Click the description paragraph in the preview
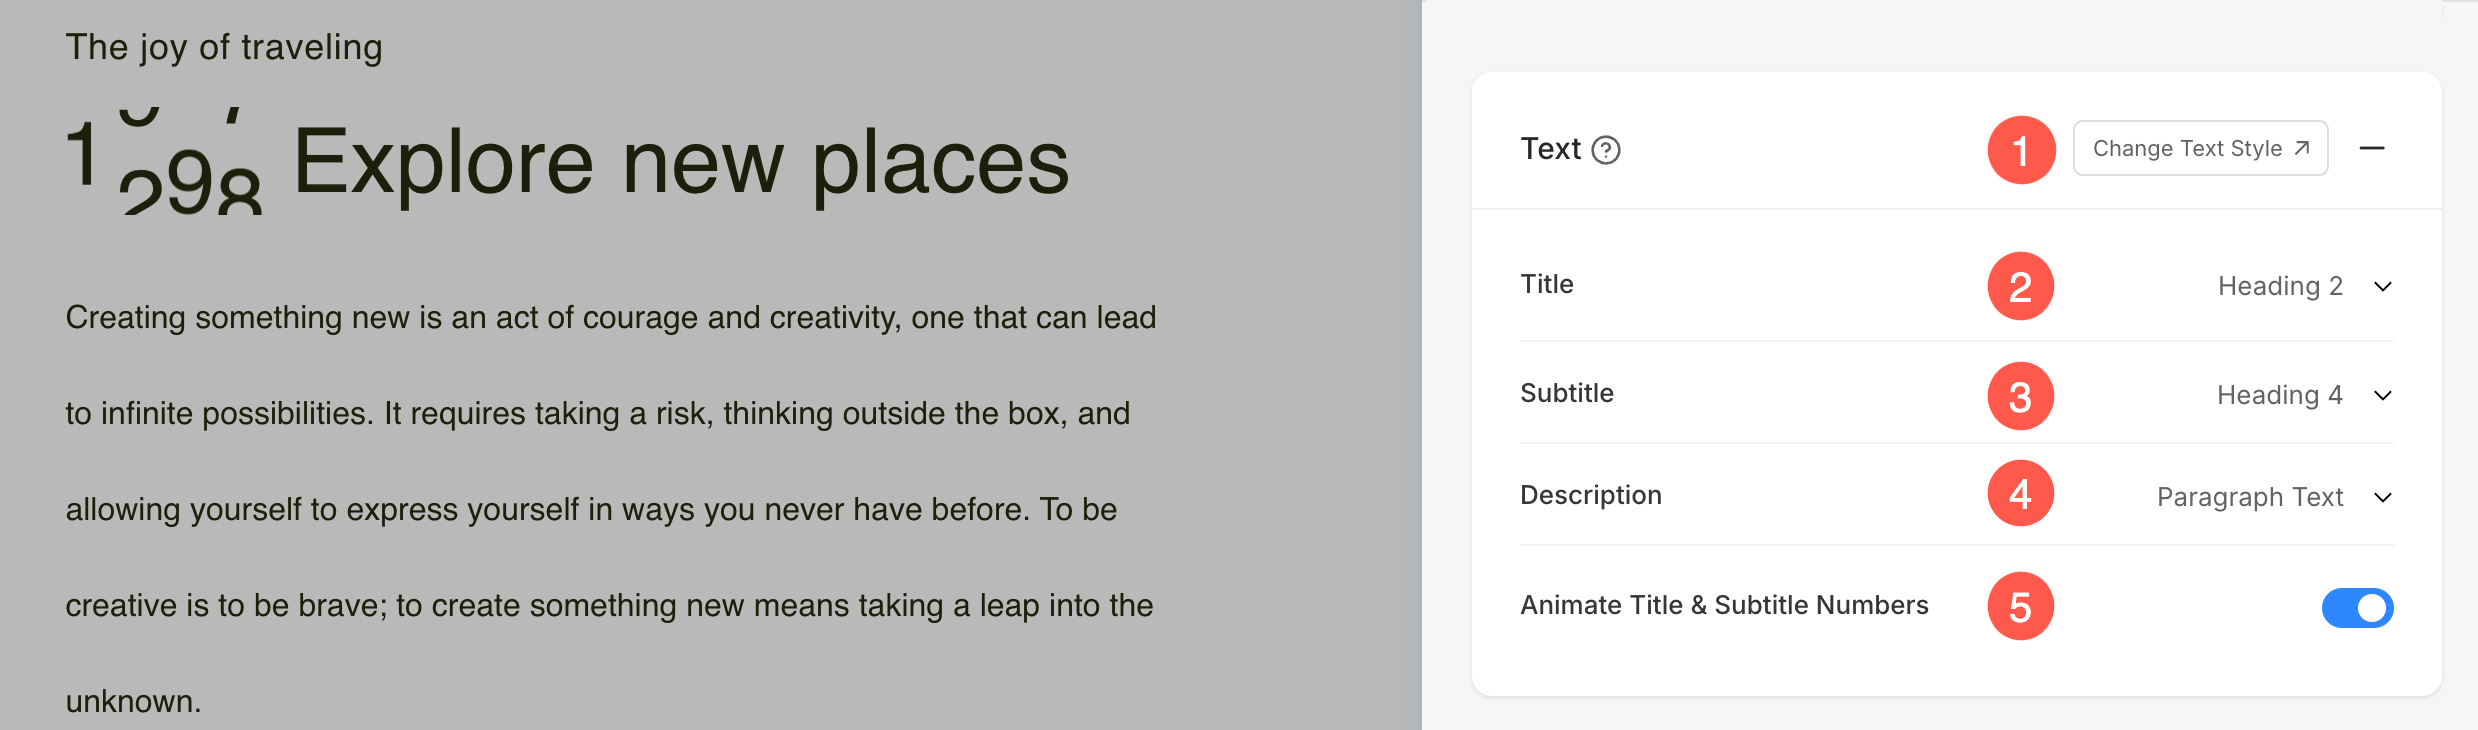Image resolution: width=2478 pixels, height=730 pixels. click(x=610, y=509)
